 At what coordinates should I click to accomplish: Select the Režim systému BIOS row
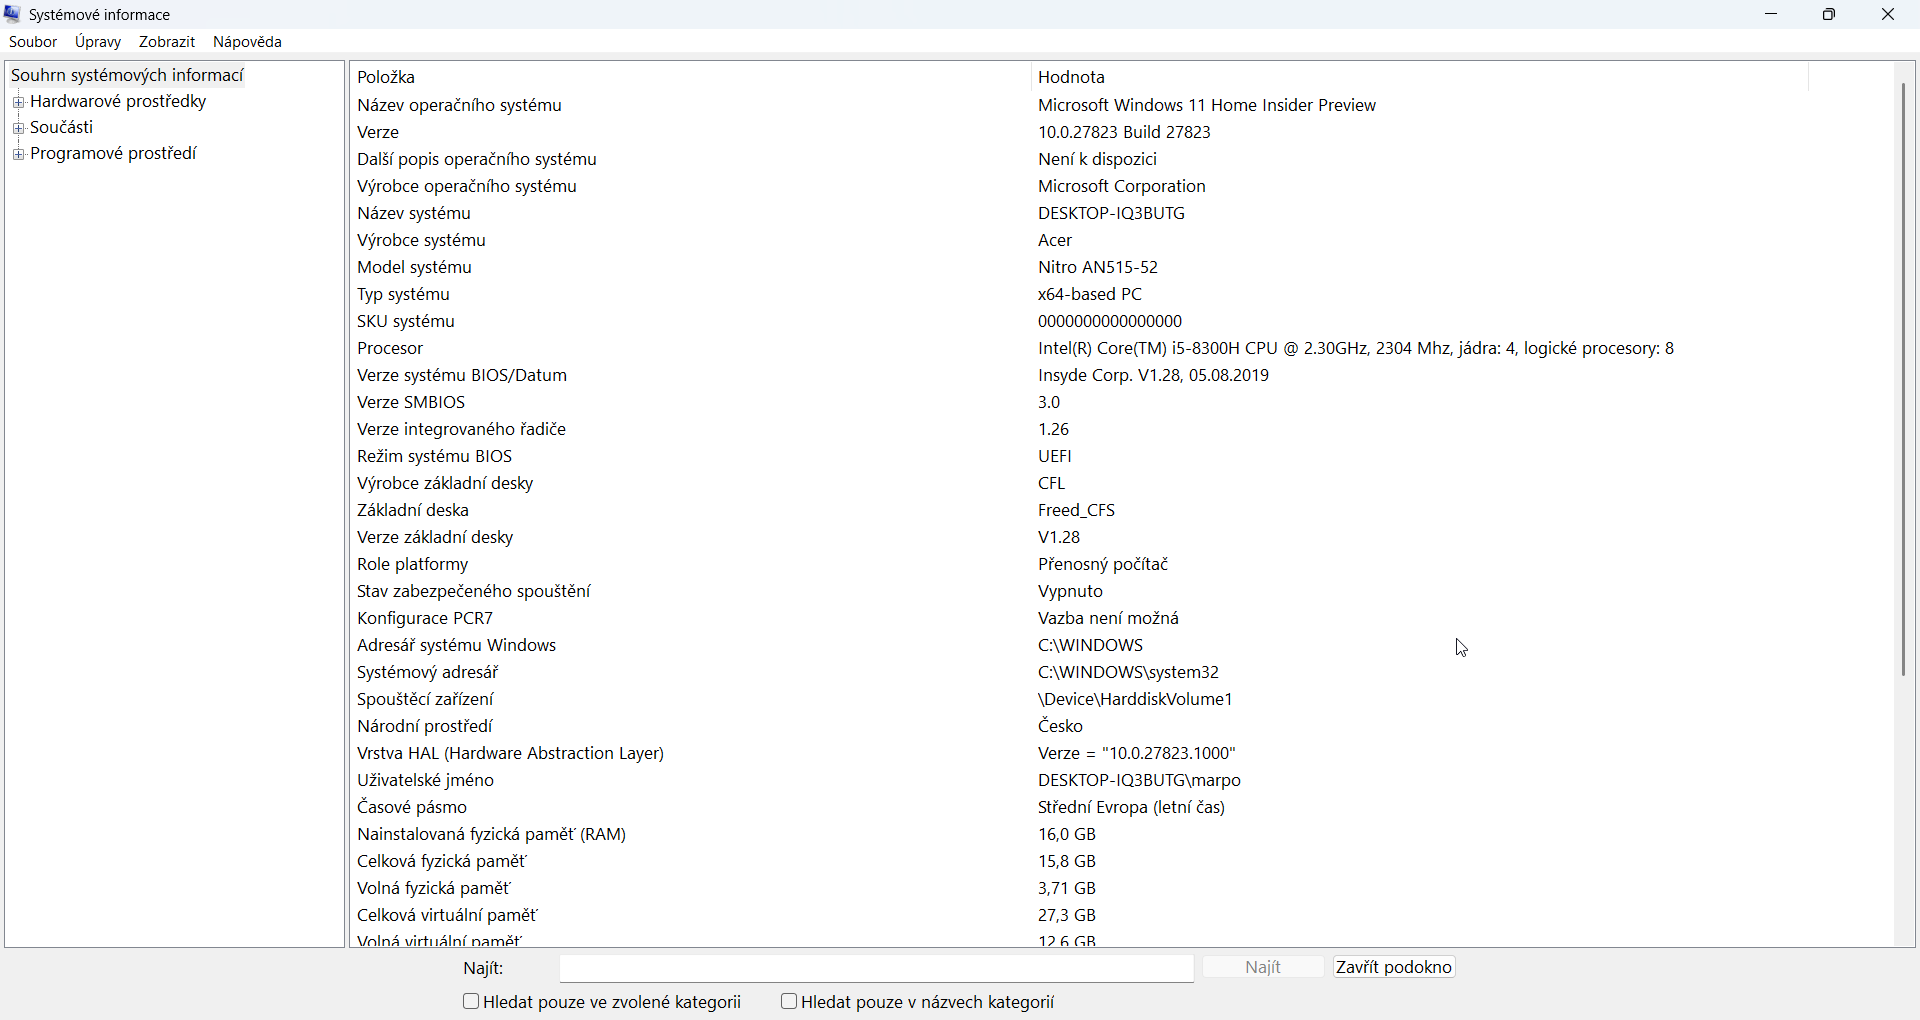click(1080, 456)
